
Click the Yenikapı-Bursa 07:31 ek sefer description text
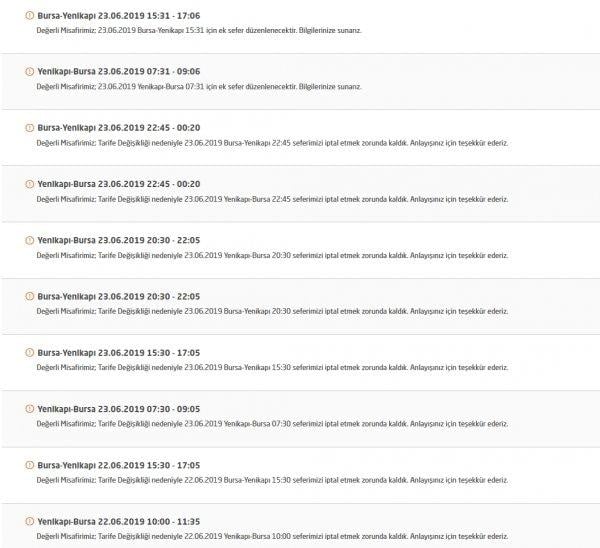click(199, 87)
